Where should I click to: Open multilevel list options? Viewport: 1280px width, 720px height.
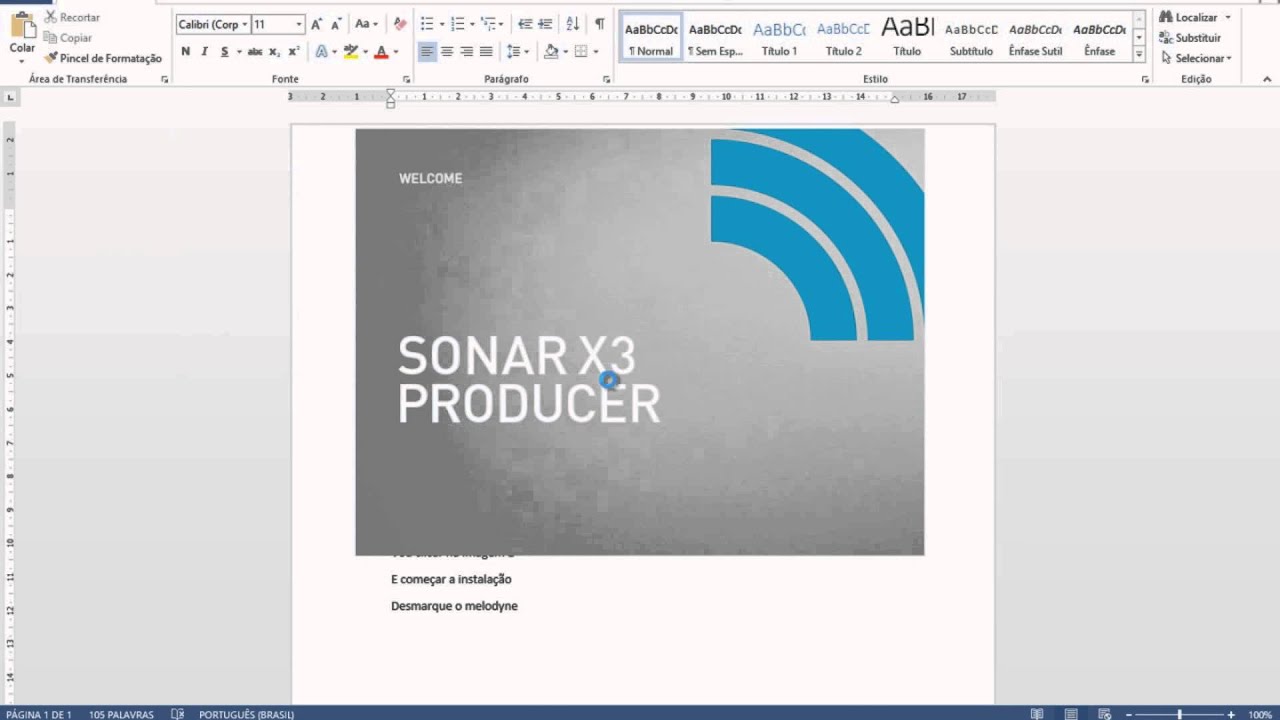click(x=490, y=24)
